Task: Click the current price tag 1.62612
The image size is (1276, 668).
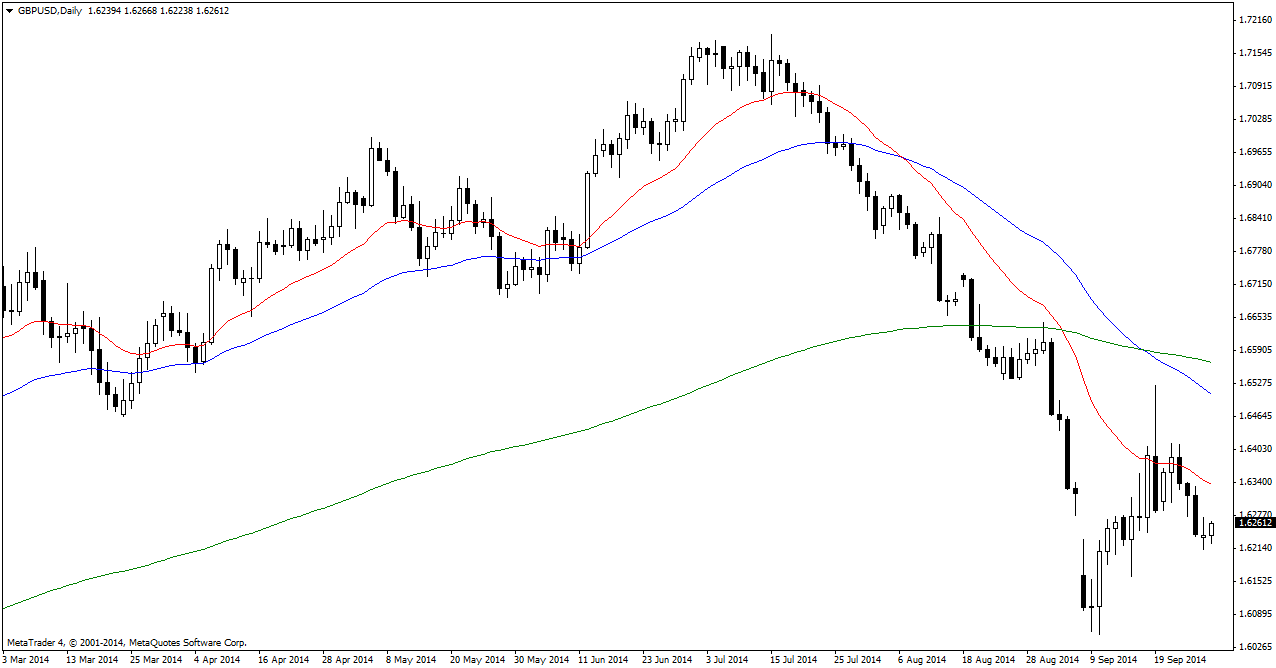Action: (1255, 523)
